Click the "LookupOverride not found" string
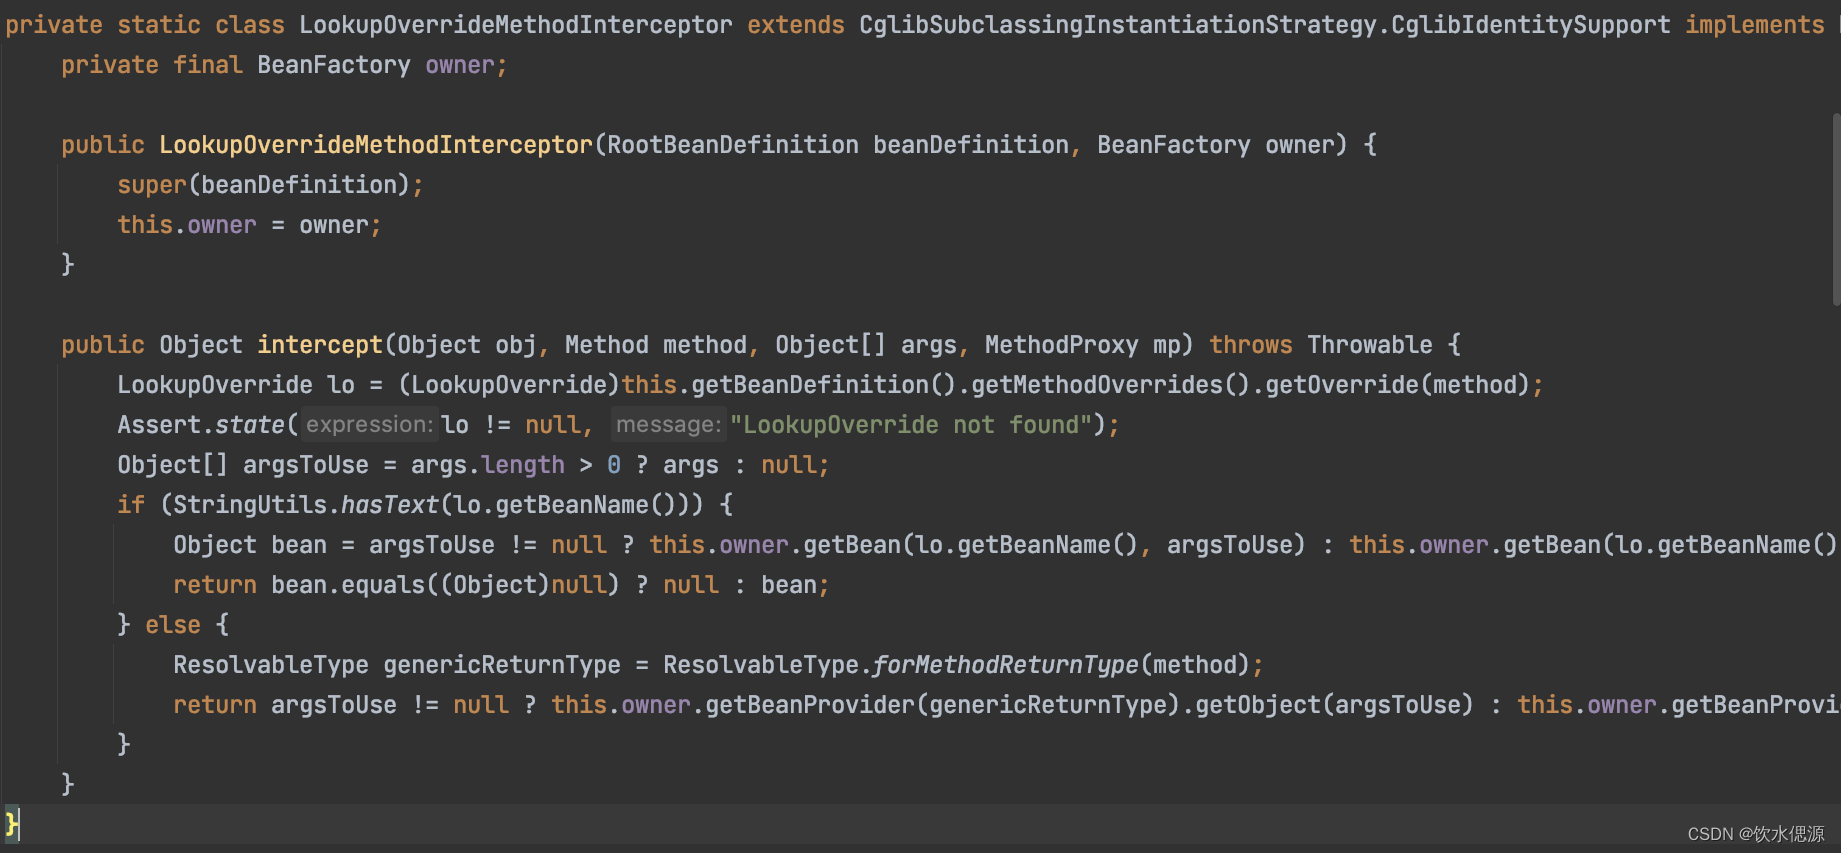This screenshot has height=853, width=1841. point(911,425)
